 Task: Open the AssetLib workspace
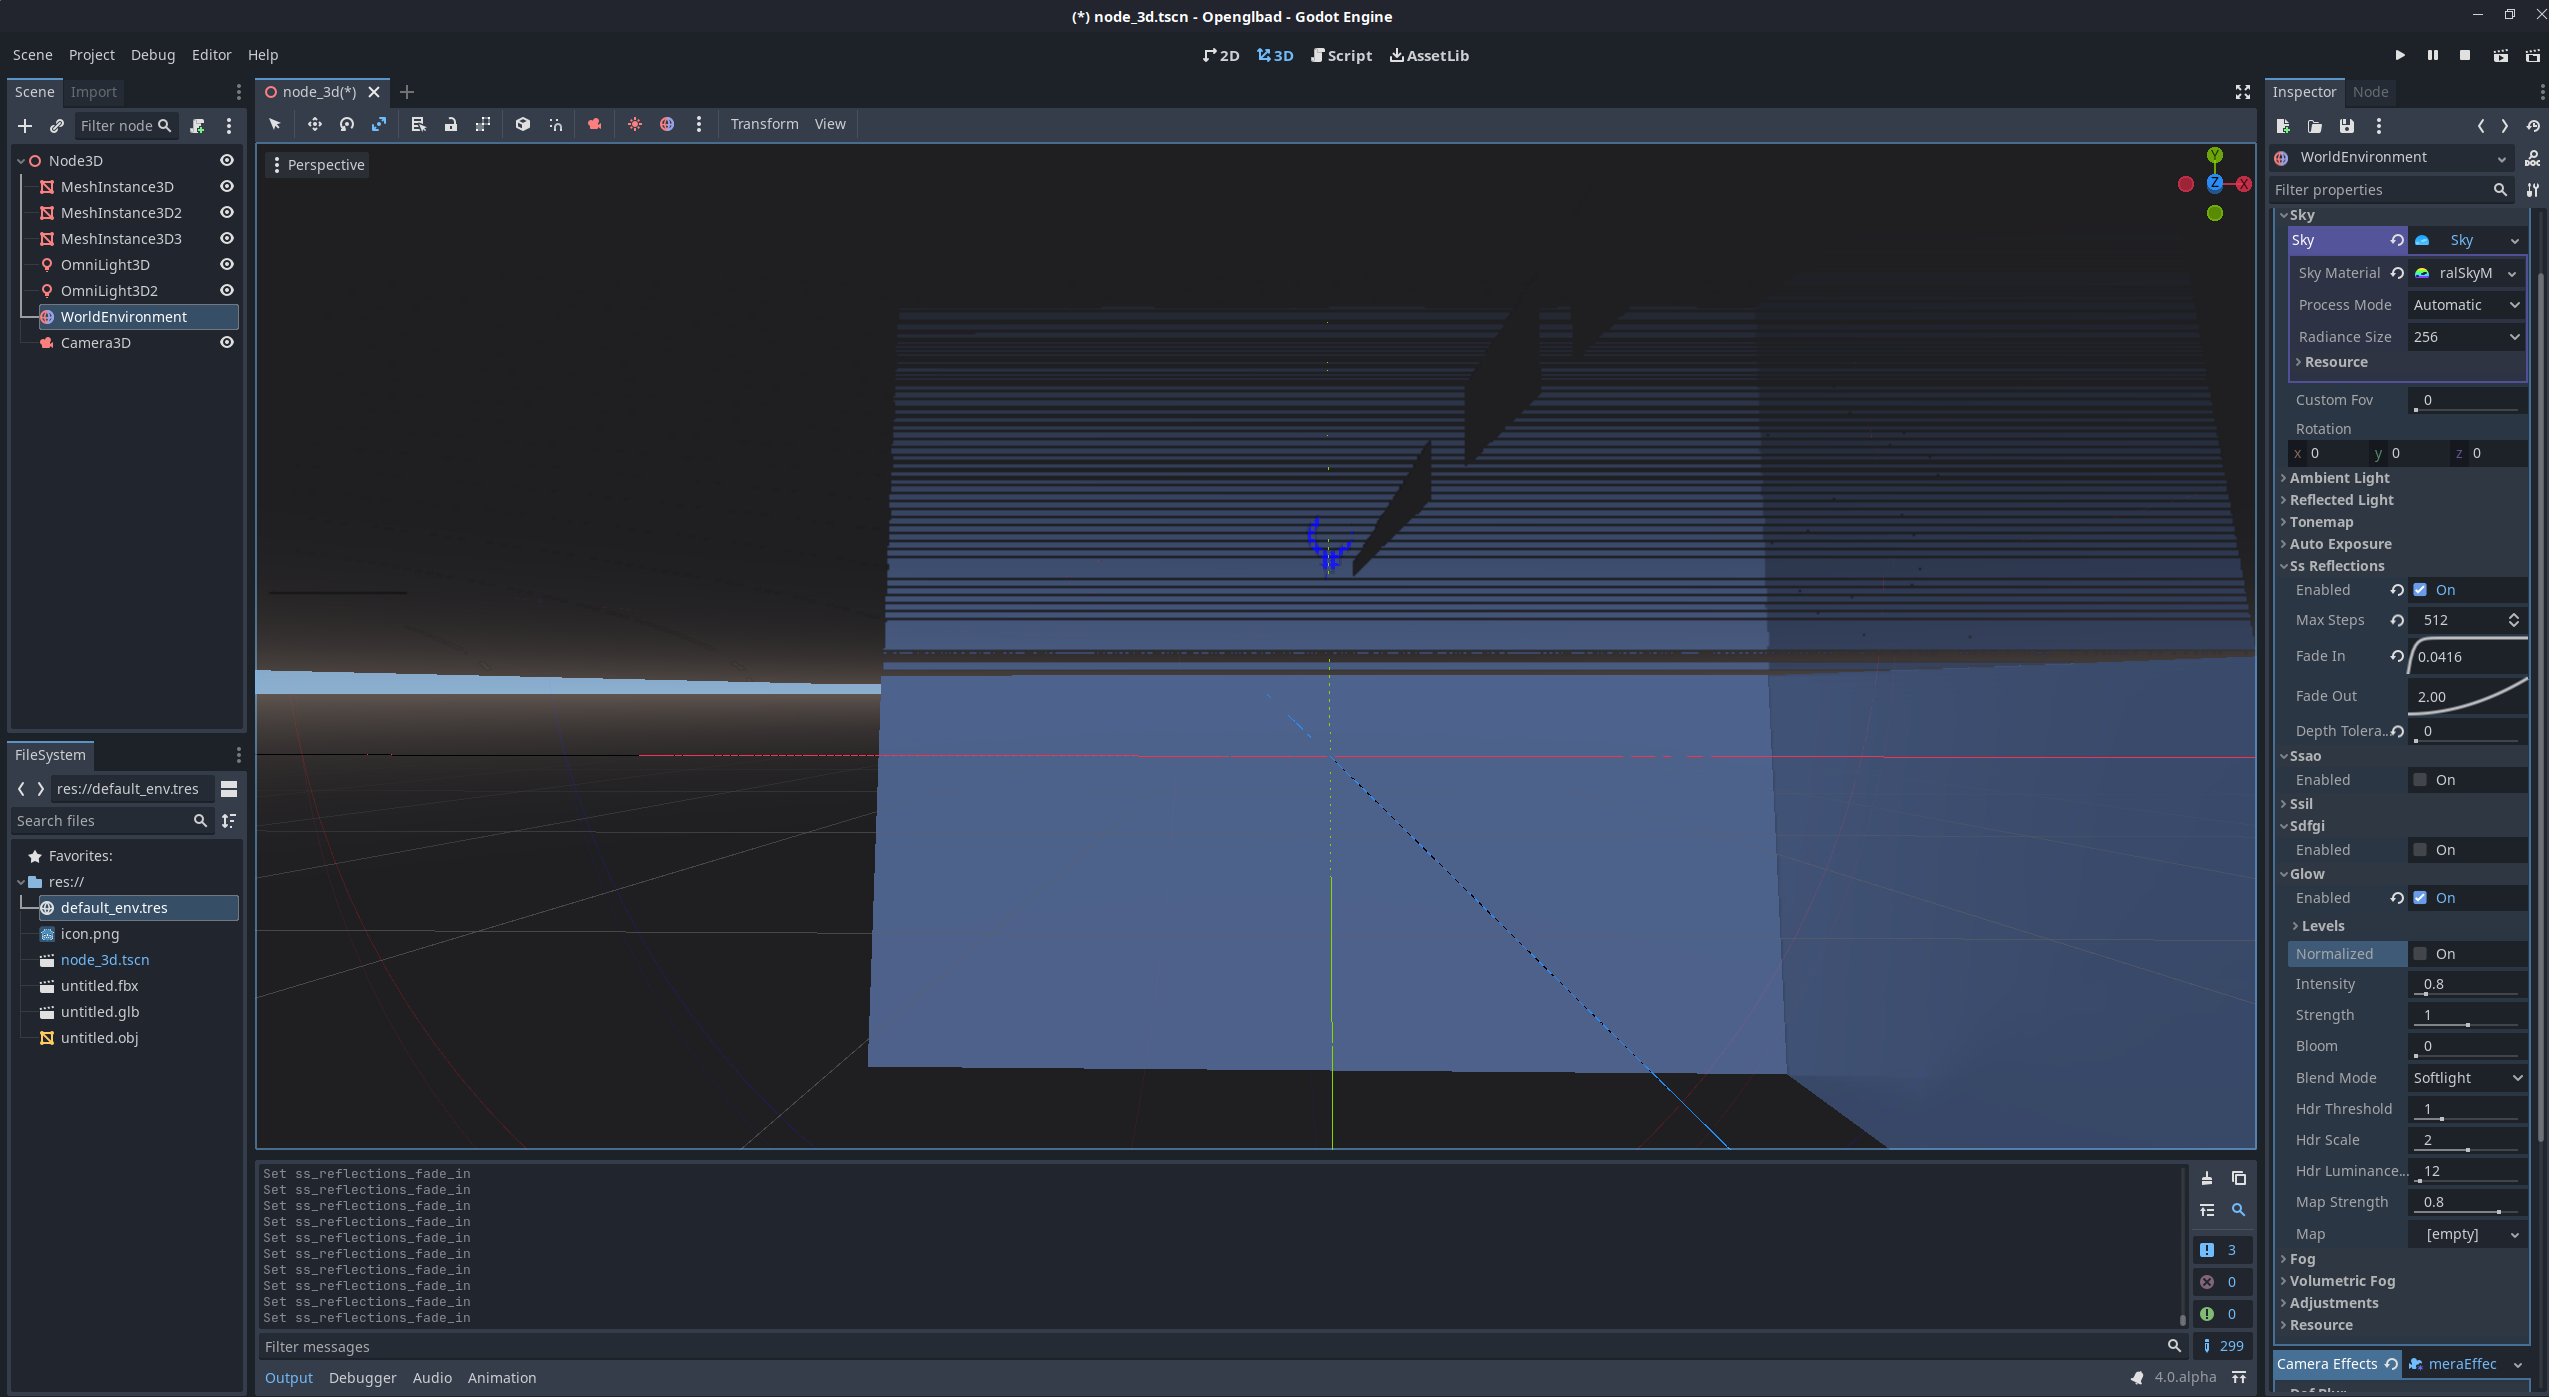click(x=1429, y=56)
